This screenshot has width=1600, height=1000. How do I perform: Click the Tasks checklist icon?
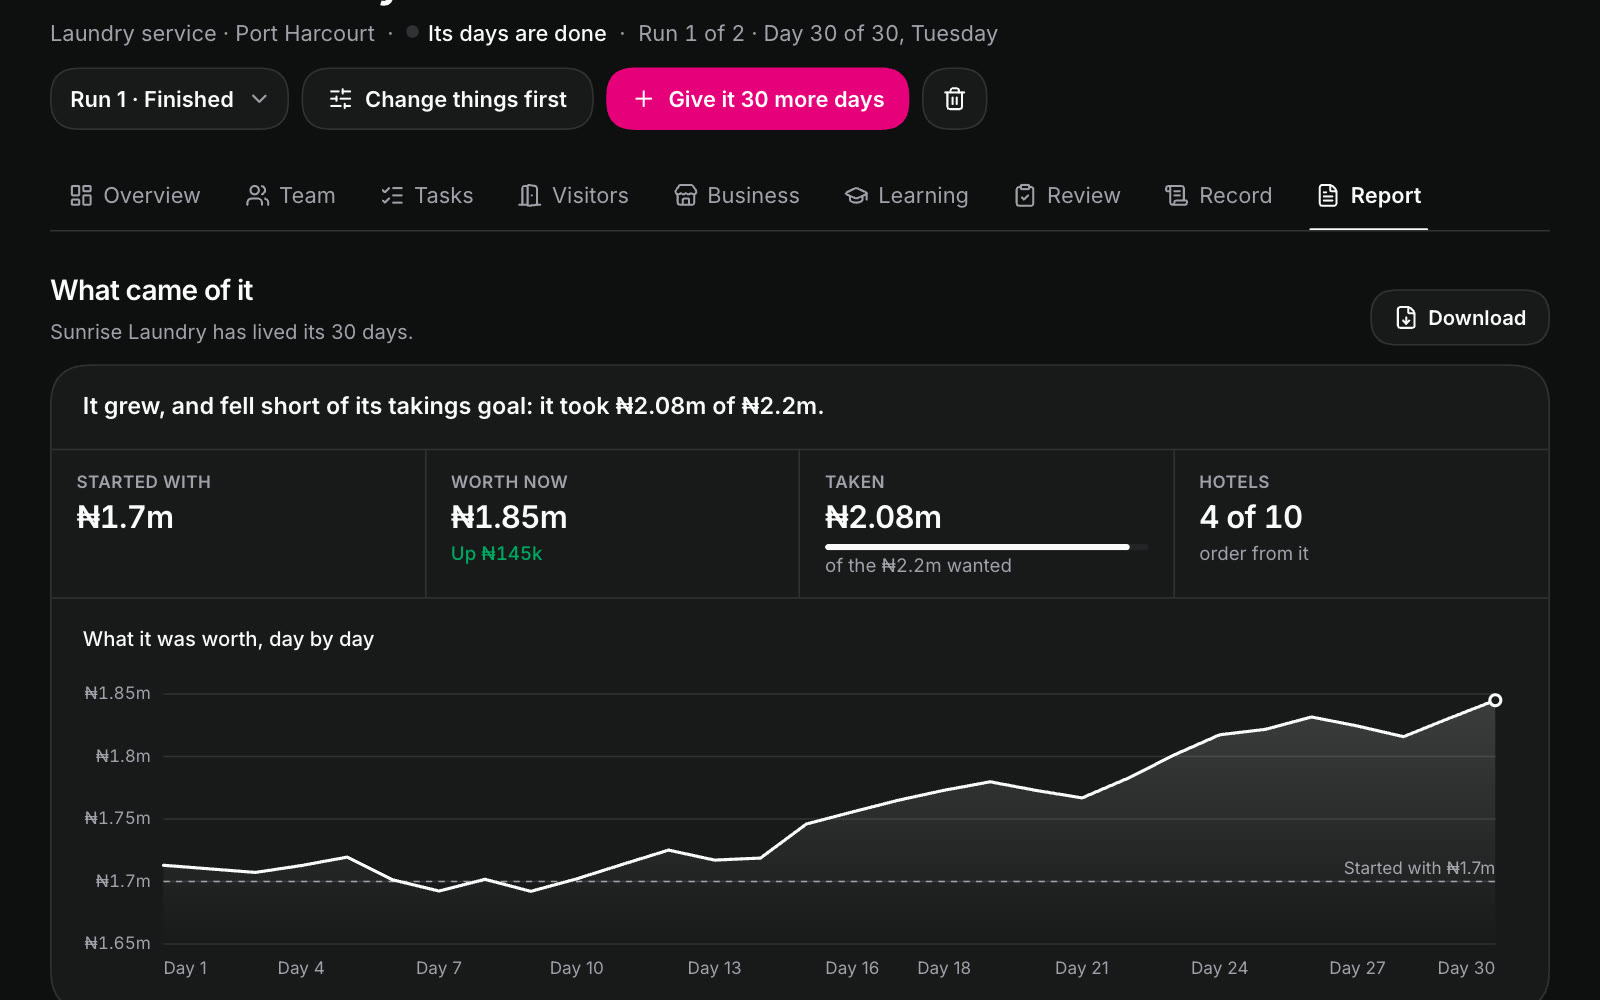[392, 195]
